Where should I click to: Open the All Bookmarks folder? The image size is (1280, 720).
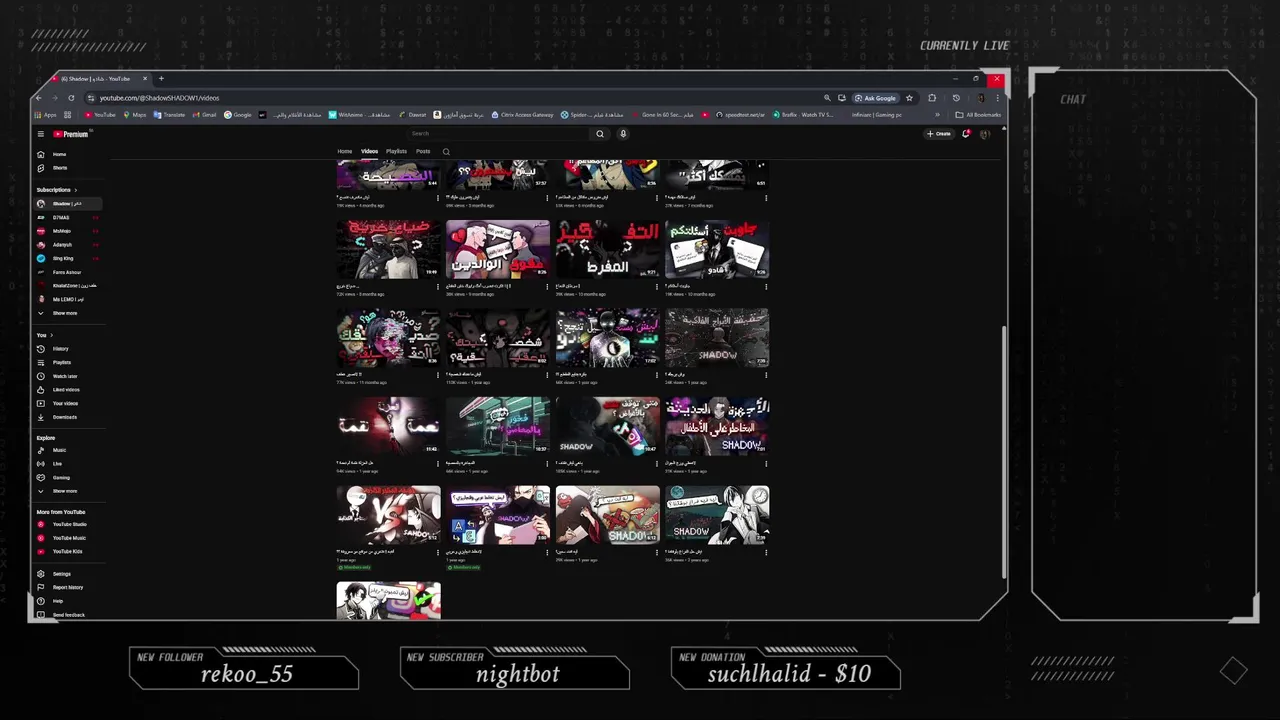coord(979,115)
